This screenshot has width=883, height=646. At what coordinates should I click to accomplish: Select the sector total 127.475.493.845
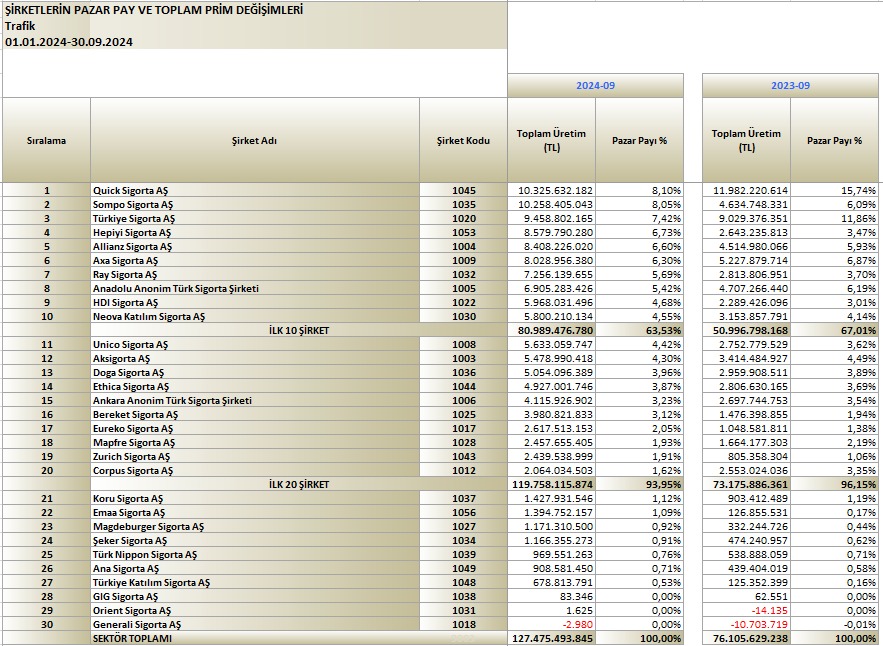[552, 638]
